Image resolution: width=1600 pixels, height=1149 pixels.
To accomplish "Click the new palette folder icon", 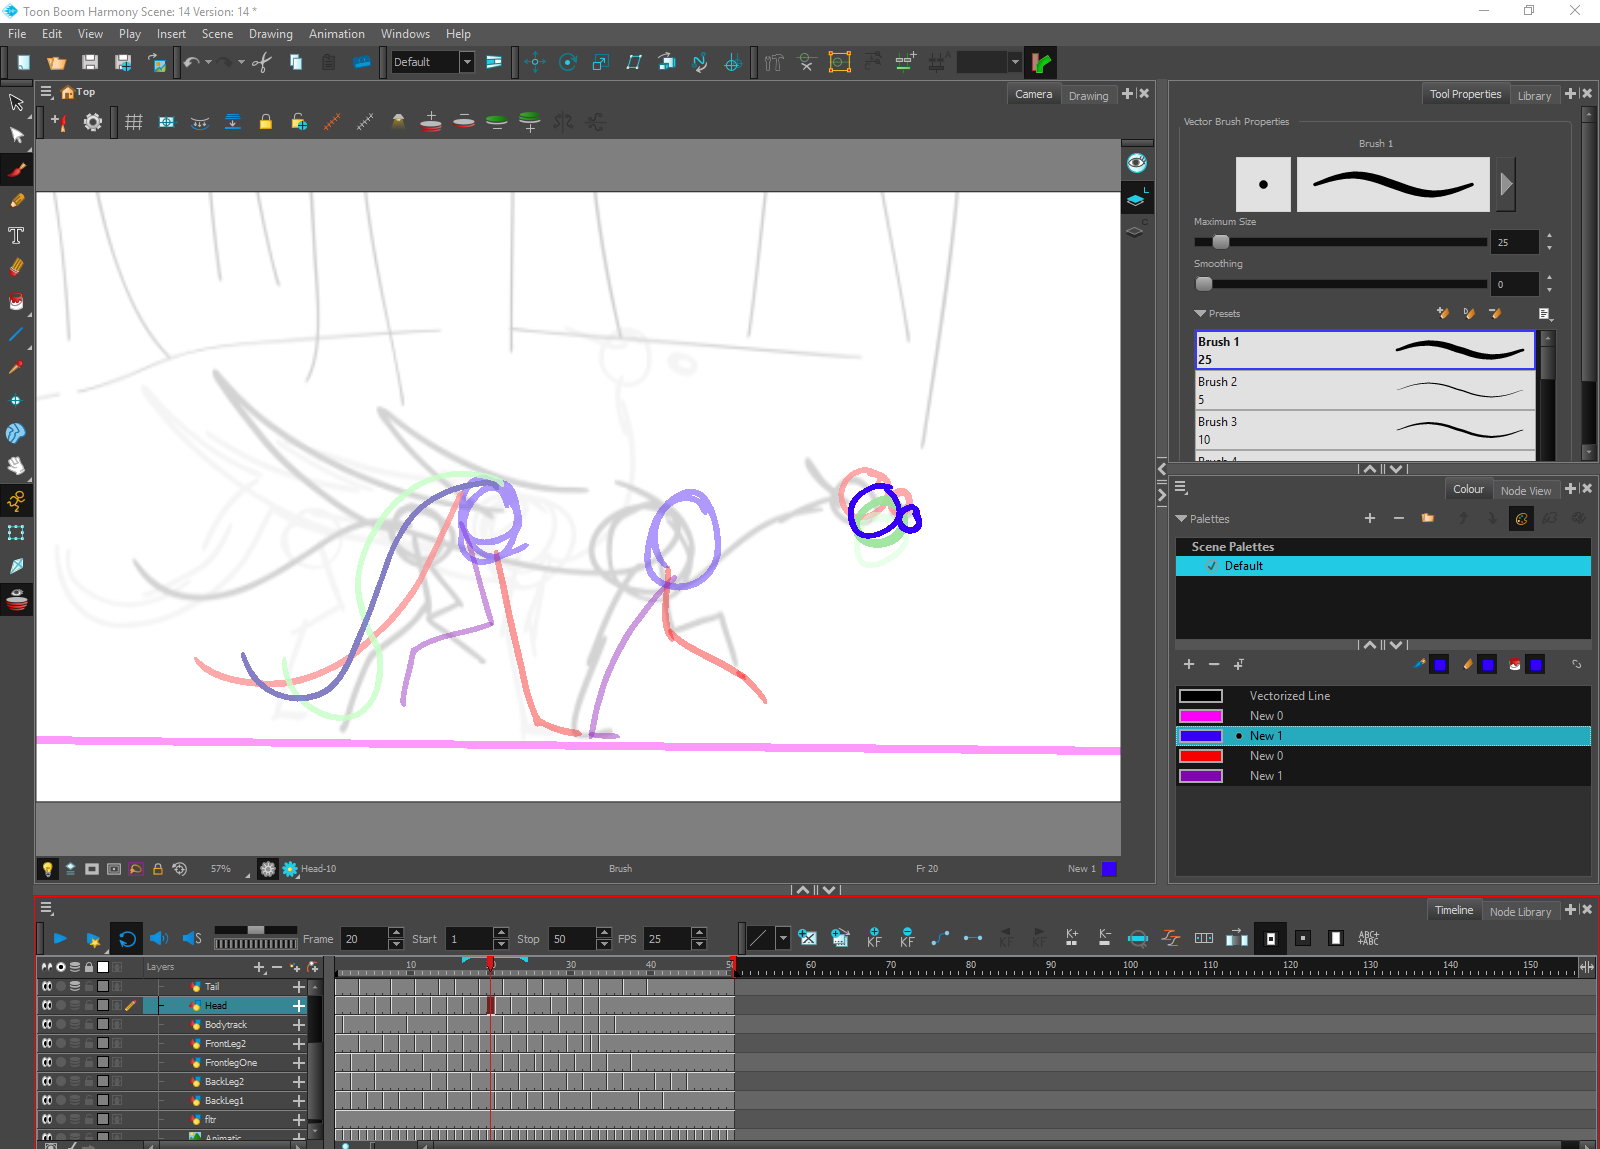I will (x=1428, y=518).
